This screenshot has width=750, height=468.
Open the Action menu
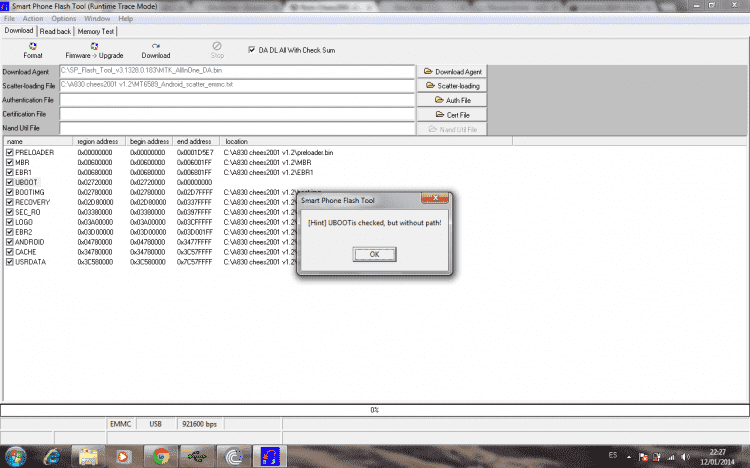[33, 19]
